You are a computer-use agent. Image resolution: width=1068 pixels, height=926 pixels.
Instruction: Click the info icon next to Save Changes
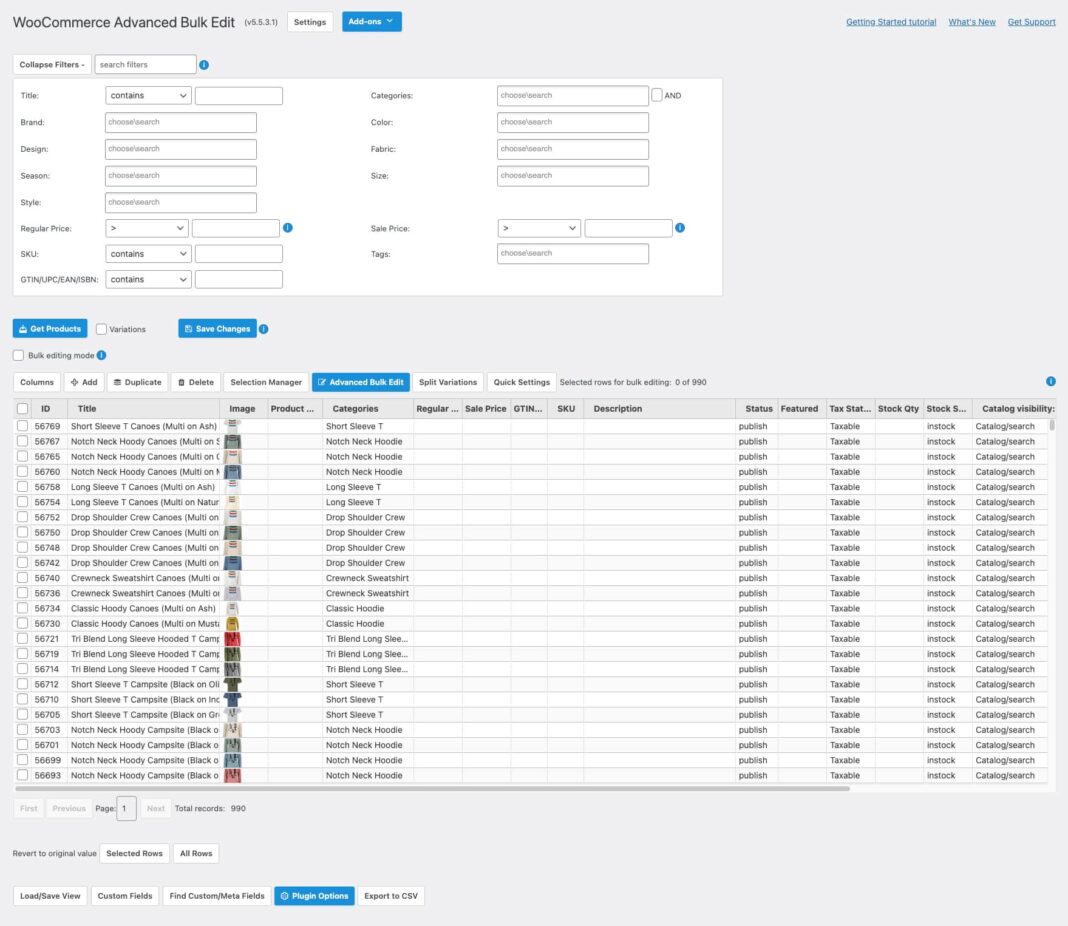click(x=264, y=329)
